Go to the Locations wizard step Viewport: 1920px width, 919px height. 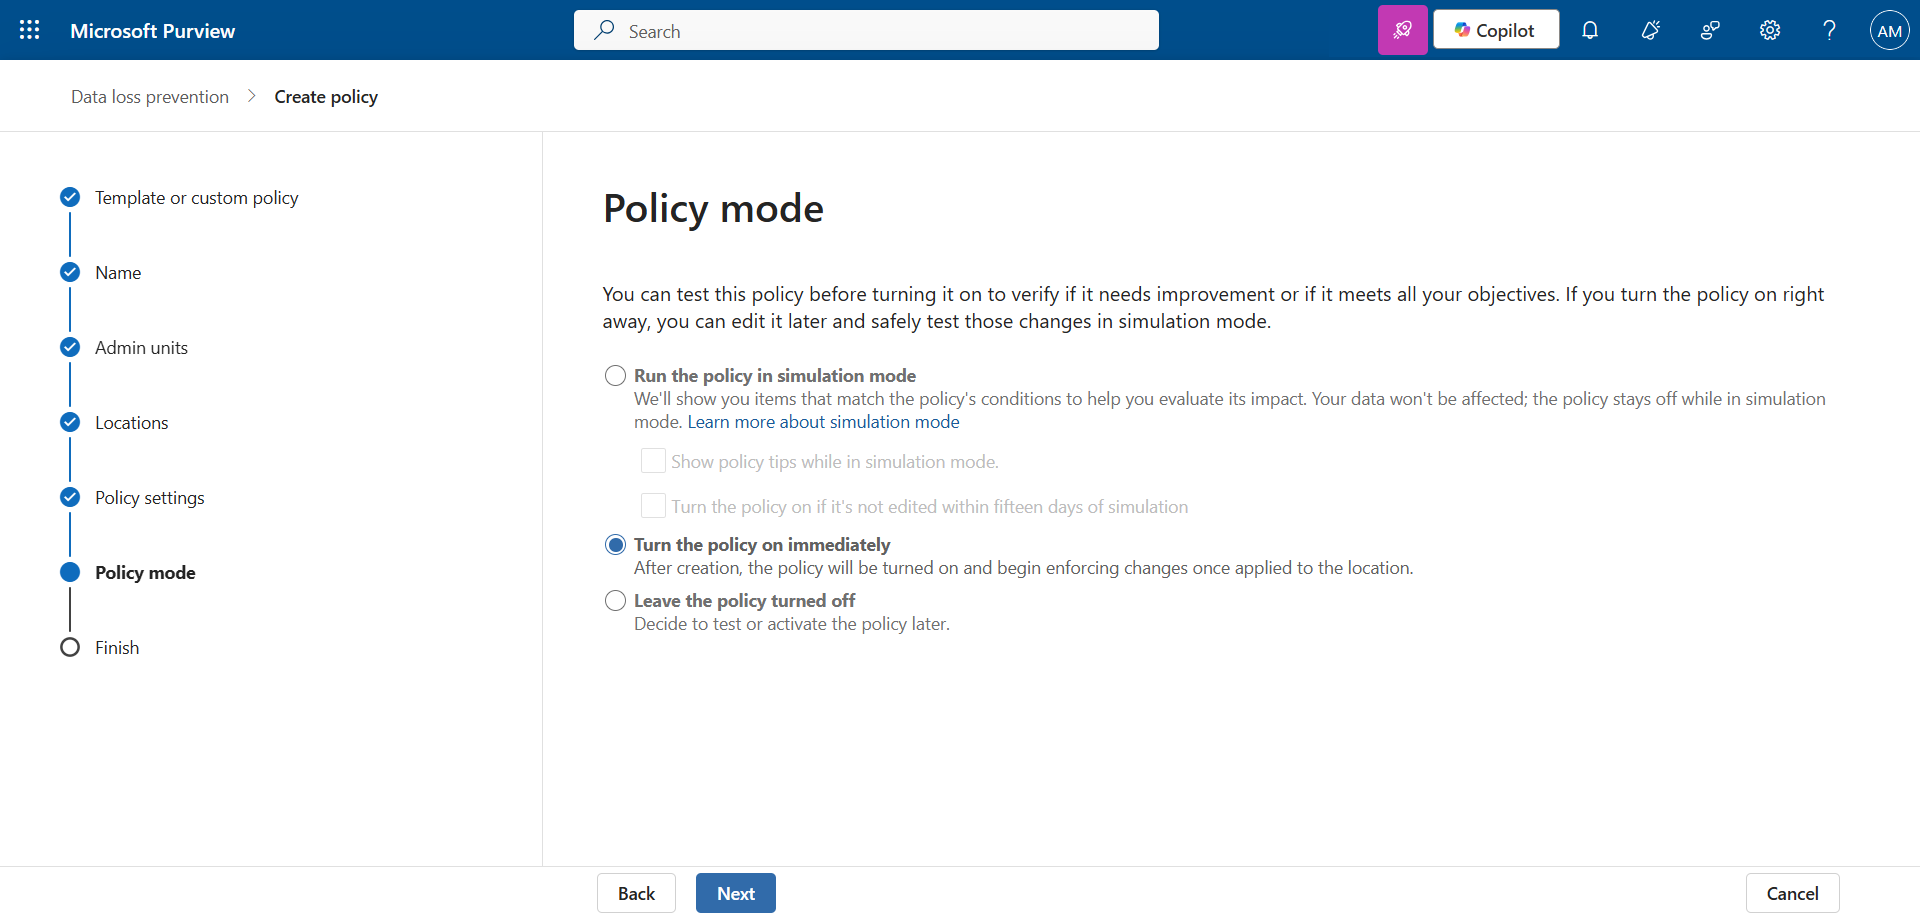pos(131,423)
